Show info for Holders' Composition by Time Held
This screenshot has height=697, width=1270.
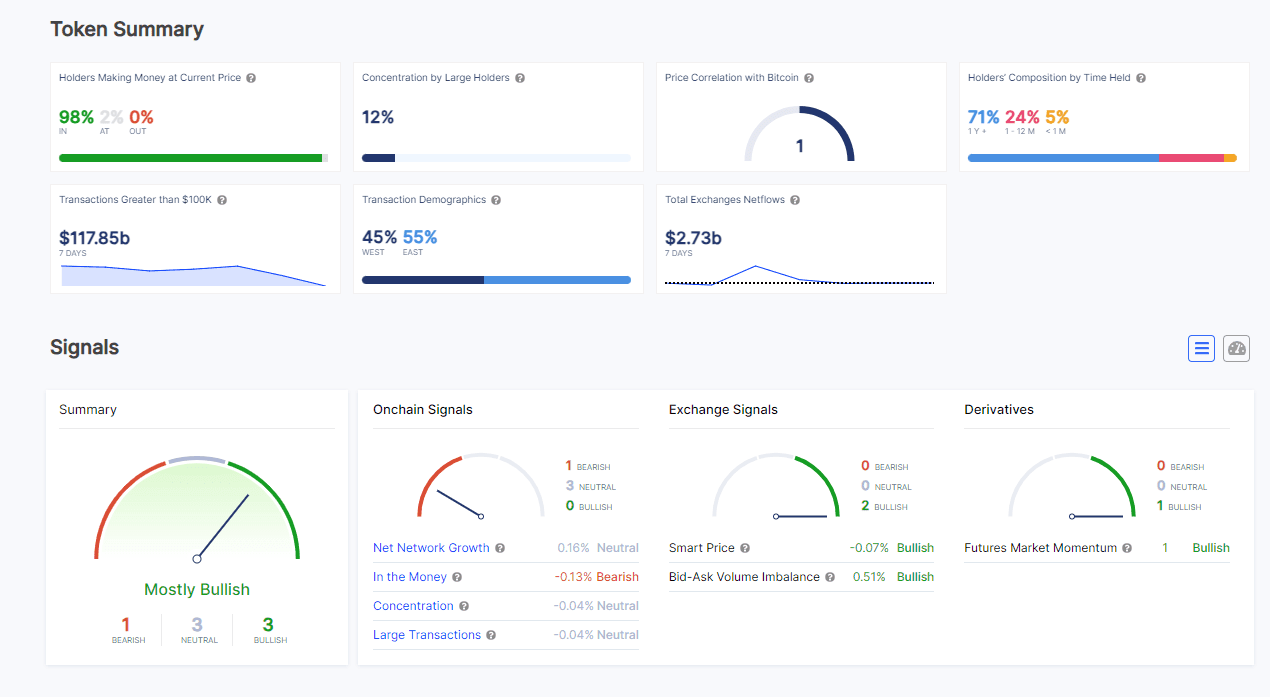click(1141, 78)
